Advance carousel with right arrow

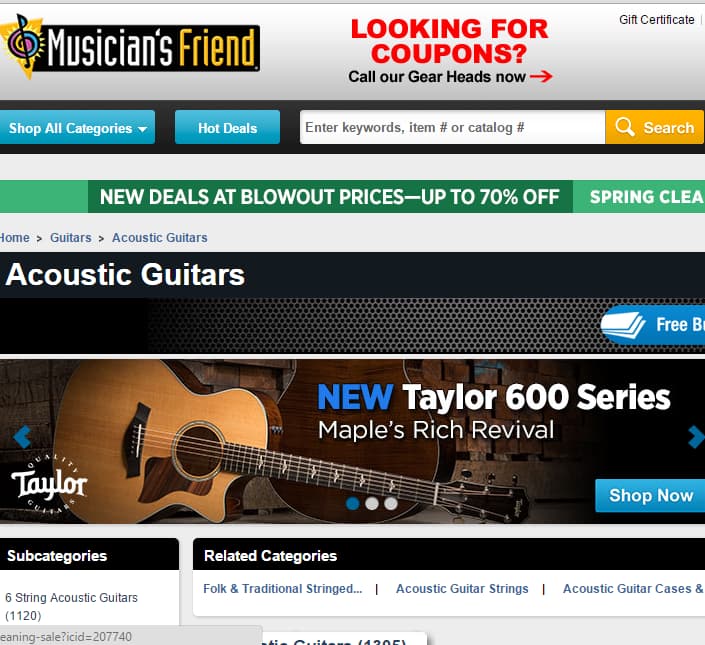696,436
